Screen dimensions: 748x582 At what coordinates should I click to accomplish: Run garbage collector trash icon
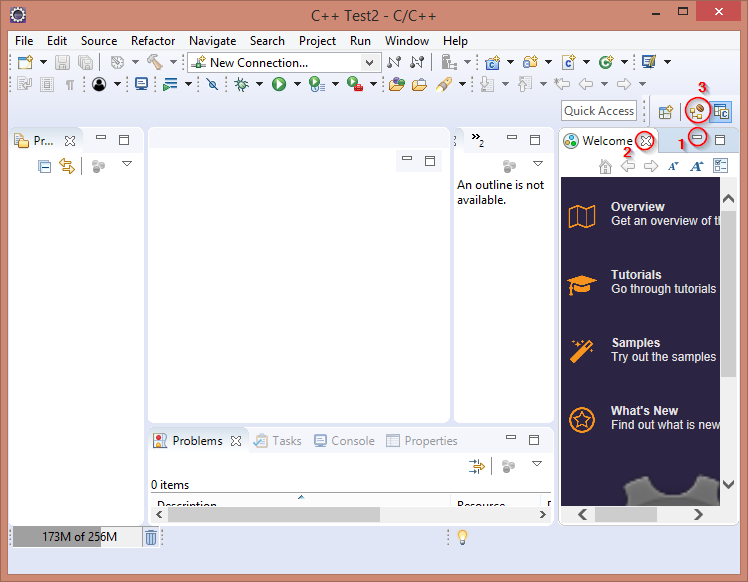click(x=151, y=537)
